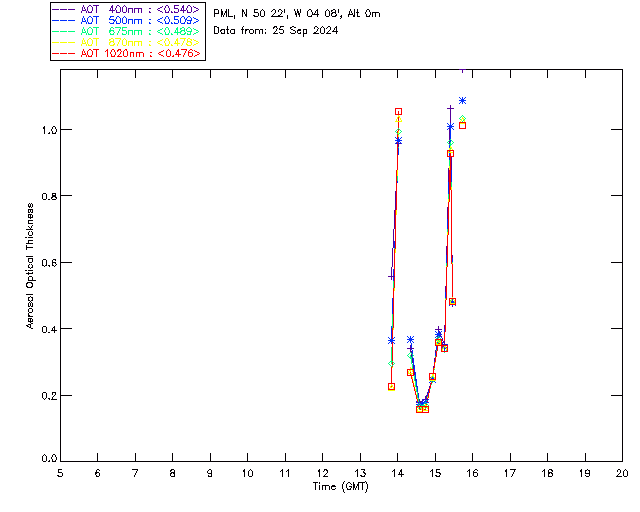Image resolution: width=640 pixels, height=512 pixels.
Task: Click the blue asterisk marker near 0.37 at 14:20
Action: click(x=411, y=340)
